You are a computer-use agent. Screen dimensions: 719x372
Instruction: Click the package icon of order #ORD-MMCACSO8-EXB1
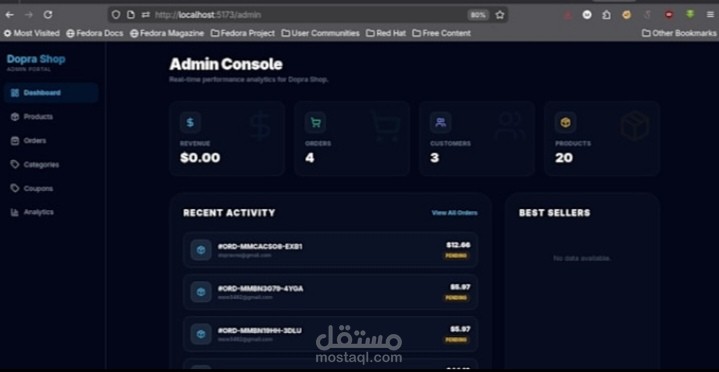(201, 250)
